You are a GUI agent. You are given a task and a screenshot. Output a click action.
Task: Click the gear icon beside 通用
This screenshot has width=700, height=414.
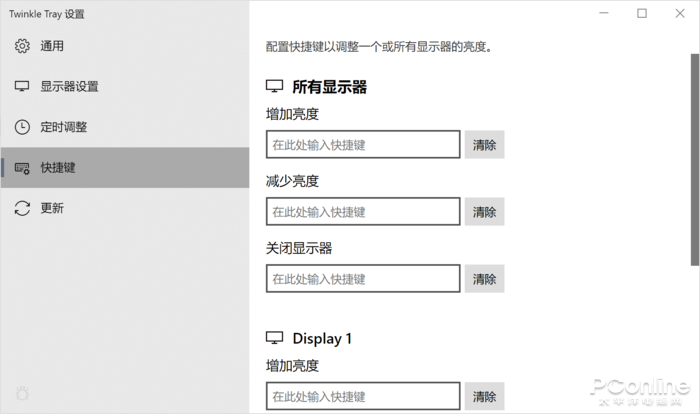tap(22, 46)
